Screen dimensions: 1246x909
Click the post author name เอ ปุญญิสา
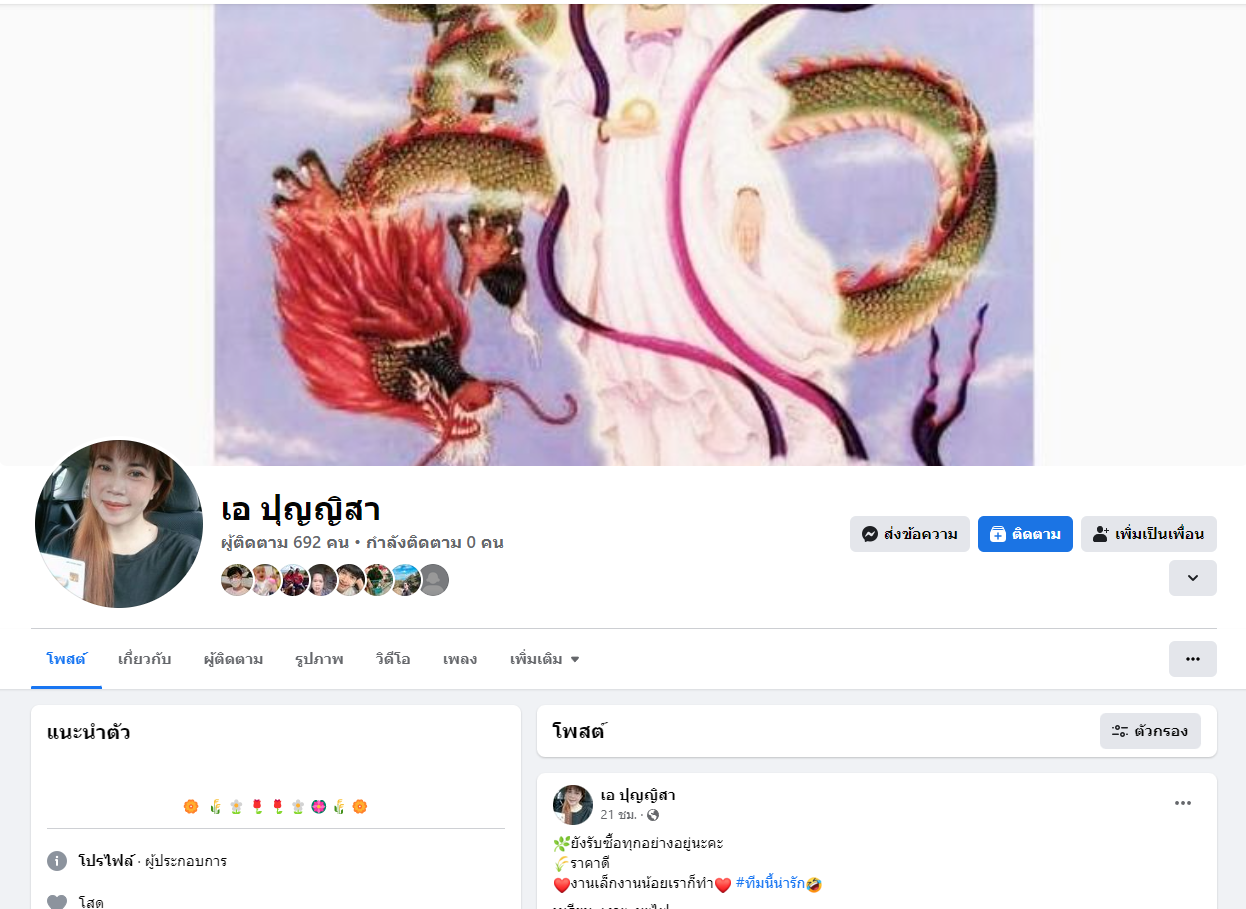(638, 795)
